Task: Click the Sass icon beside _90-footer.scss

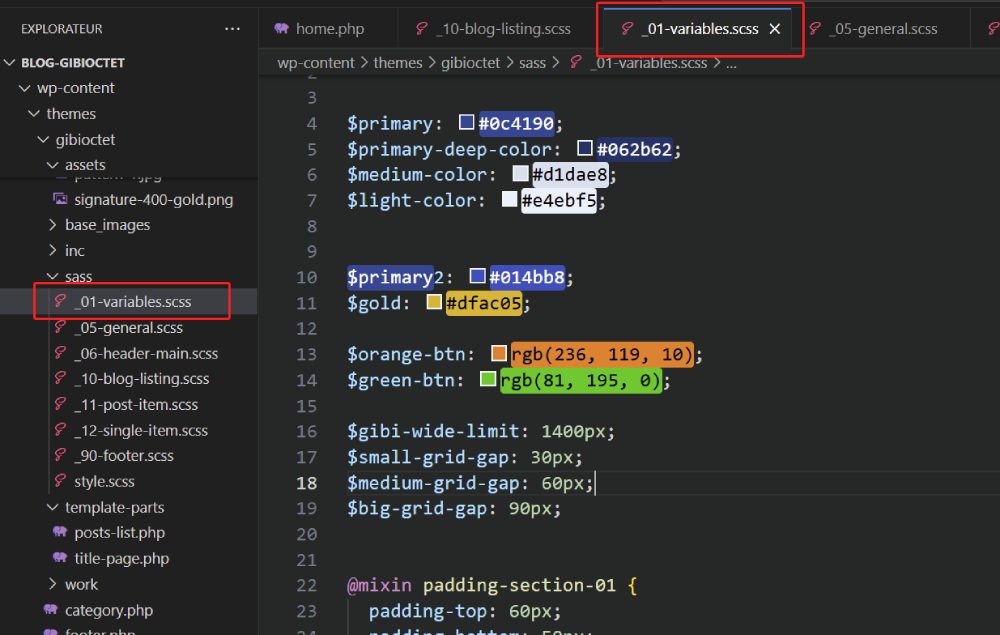Action: point(60,455)
